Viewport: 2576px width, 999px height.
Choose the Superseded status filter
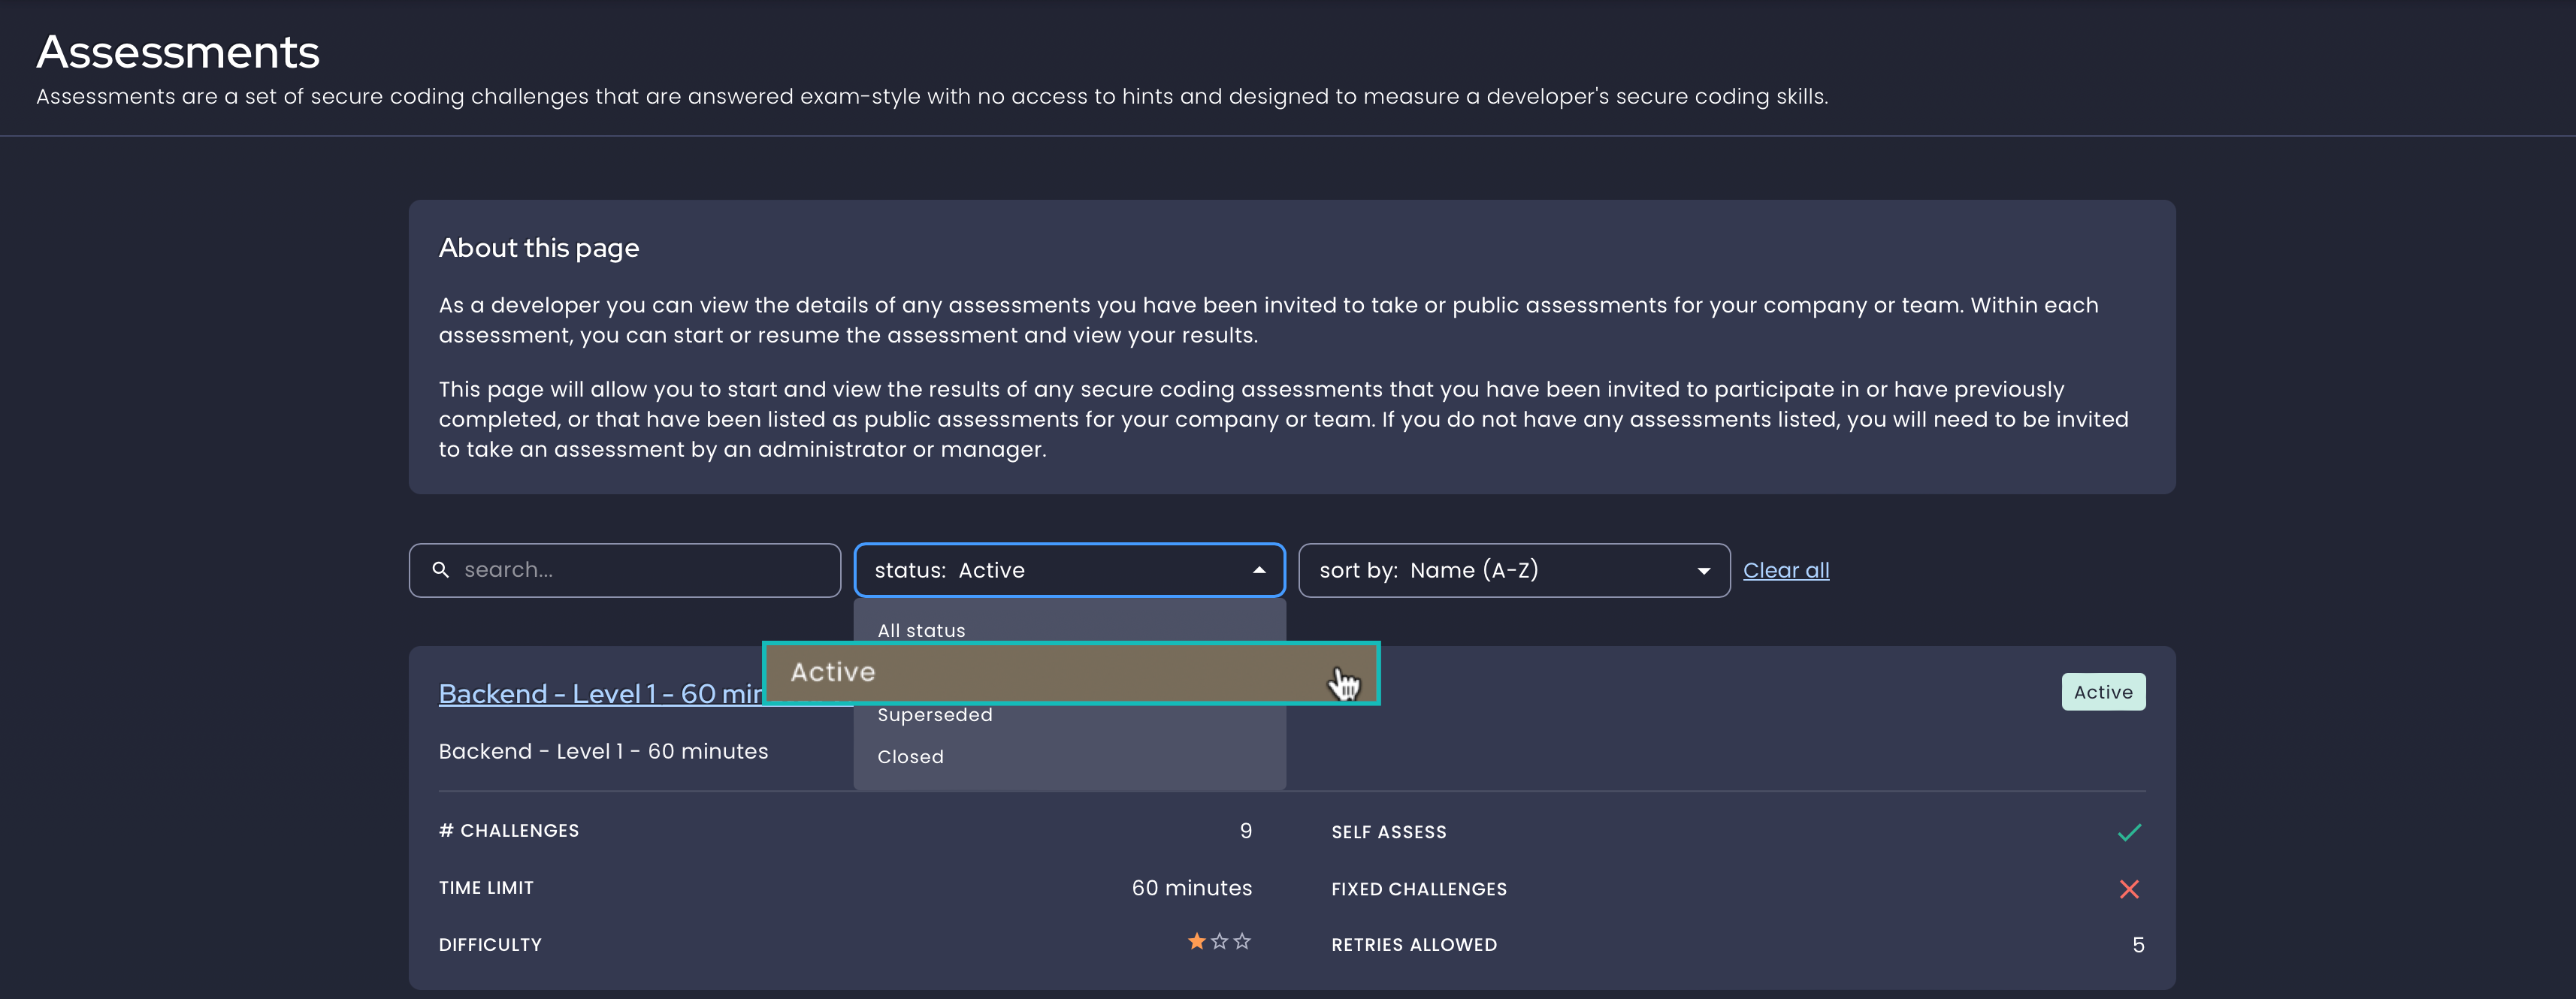(934, 714)
